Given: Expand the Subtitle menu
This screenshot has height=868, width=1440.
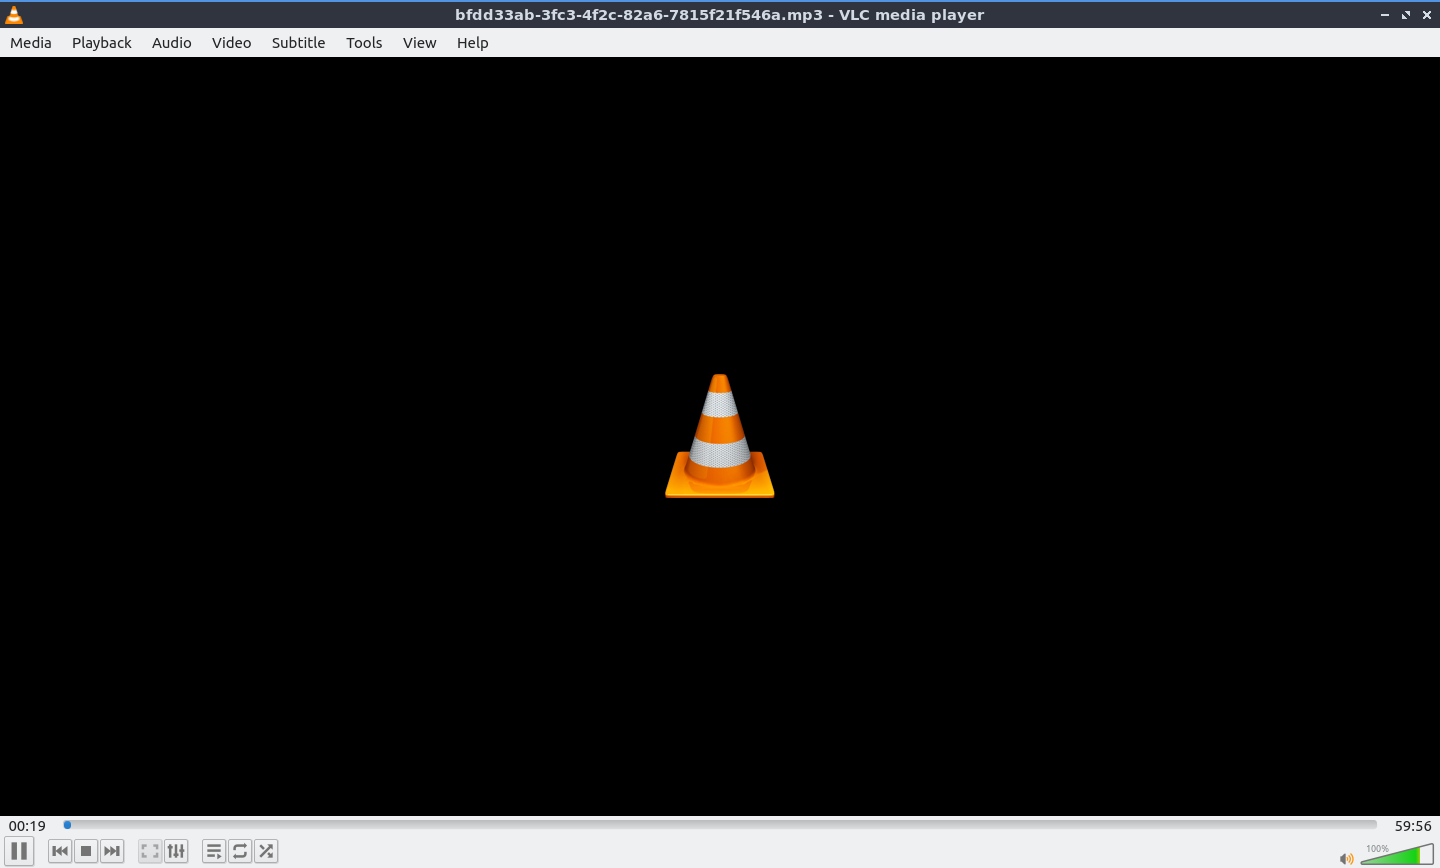Looking at the screenshot, I should coord(298,43).
